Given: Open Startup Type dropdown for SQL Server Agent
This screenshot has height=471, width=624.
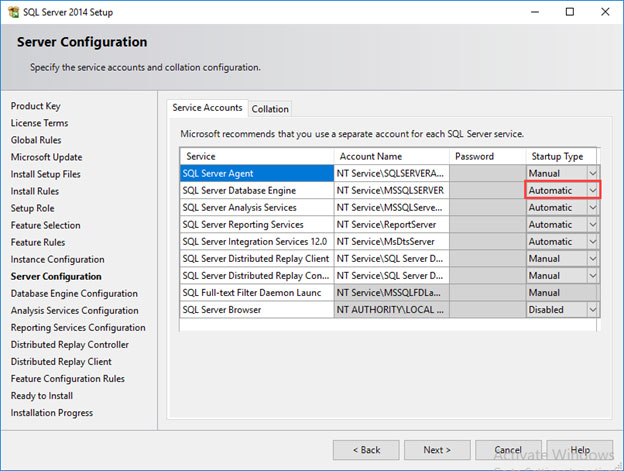Looking at the screenshot, I should pos(593,173).
